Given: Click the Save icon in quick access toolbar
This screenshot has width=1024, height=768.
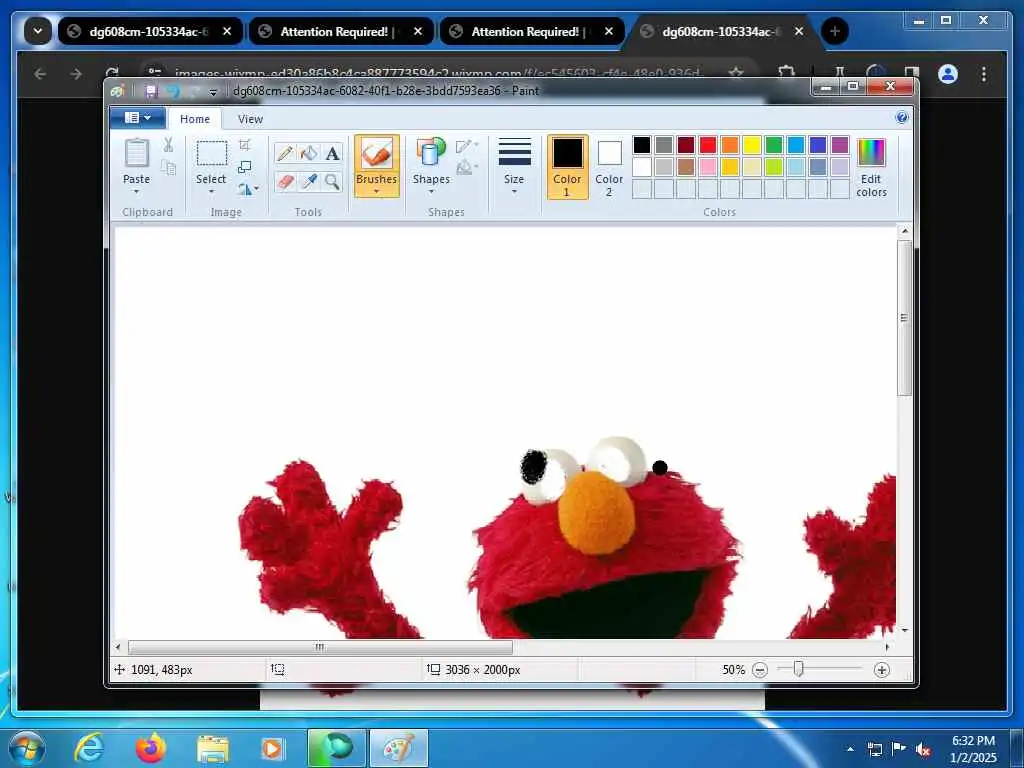Looking at the screenshot, I should (x=151, y=91).
